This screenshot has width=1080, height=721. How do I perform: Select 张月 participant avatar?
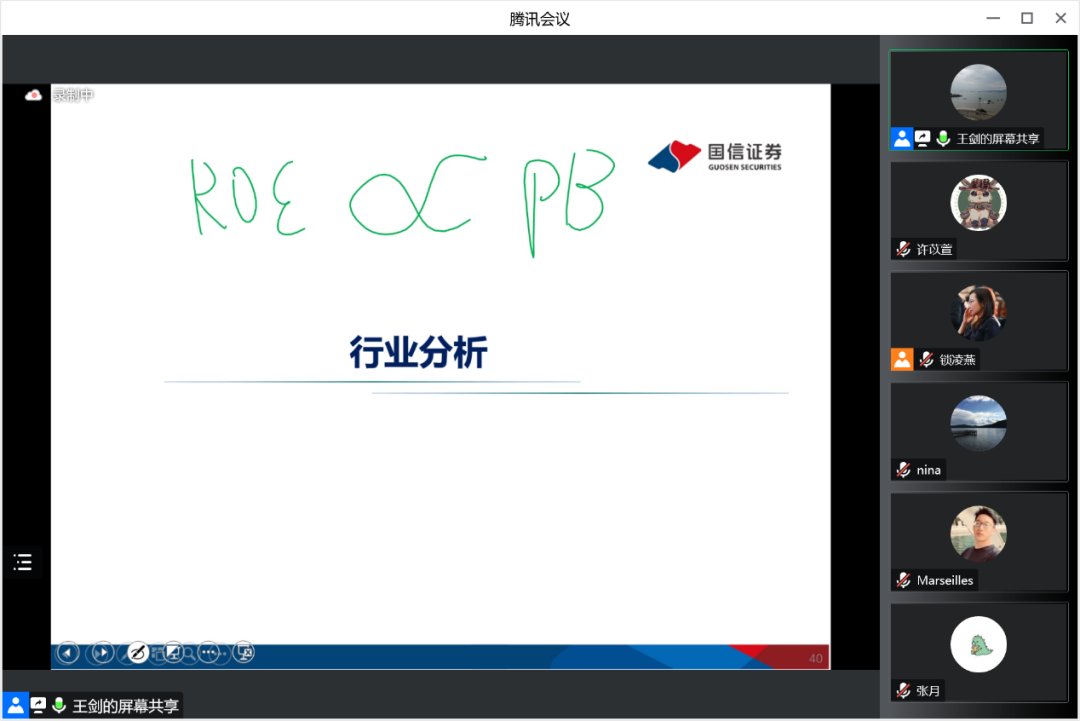pyautogui.click(x=978, y=645)
